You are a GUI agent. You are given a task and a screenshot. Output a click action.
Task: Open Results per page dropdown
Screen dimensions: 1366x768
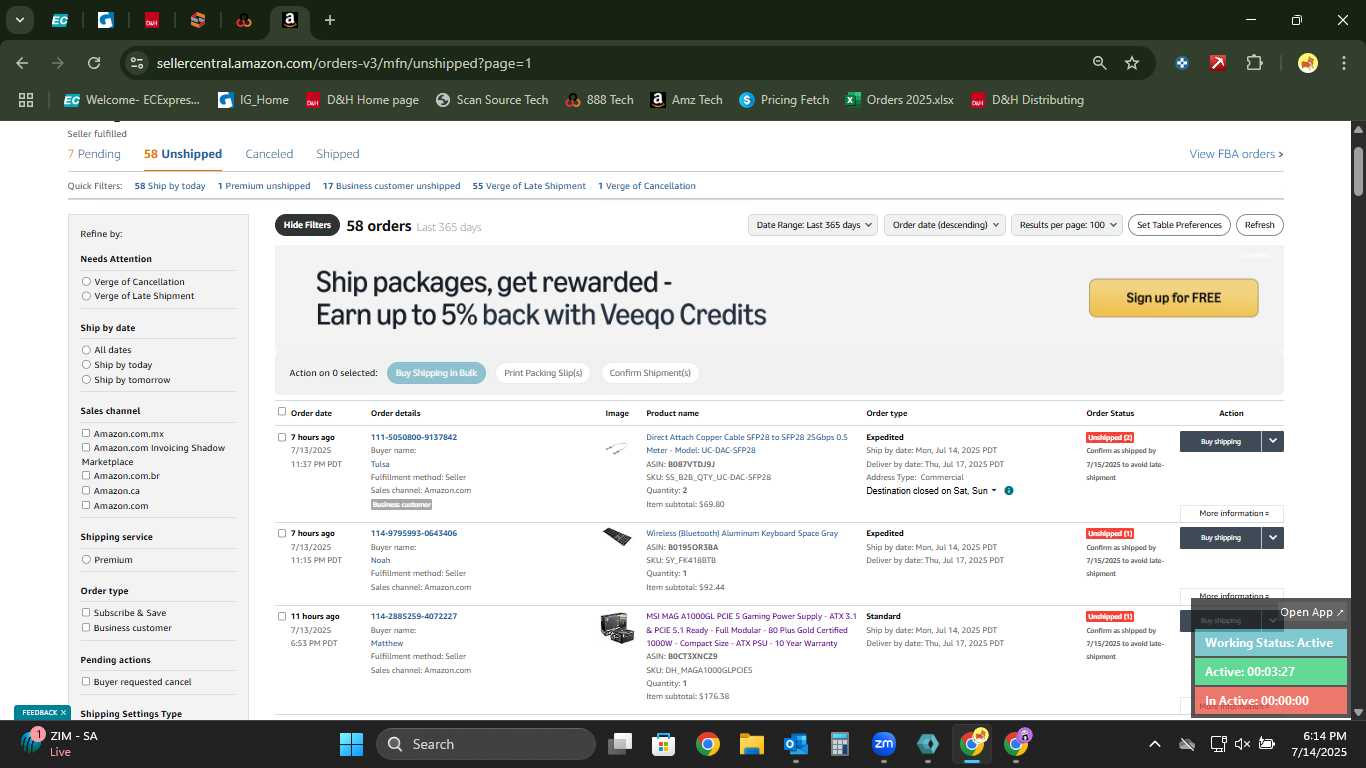click(x=1067, y=225)
